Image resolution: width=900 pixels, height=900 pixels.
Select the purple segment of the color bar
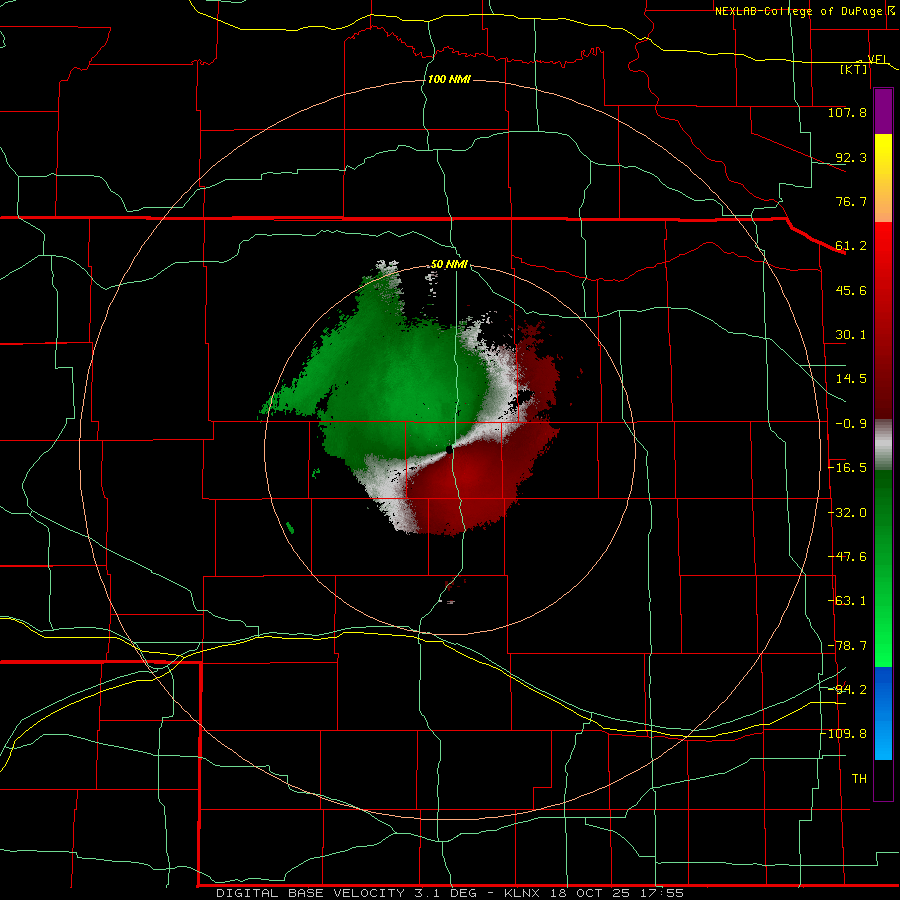883,111
